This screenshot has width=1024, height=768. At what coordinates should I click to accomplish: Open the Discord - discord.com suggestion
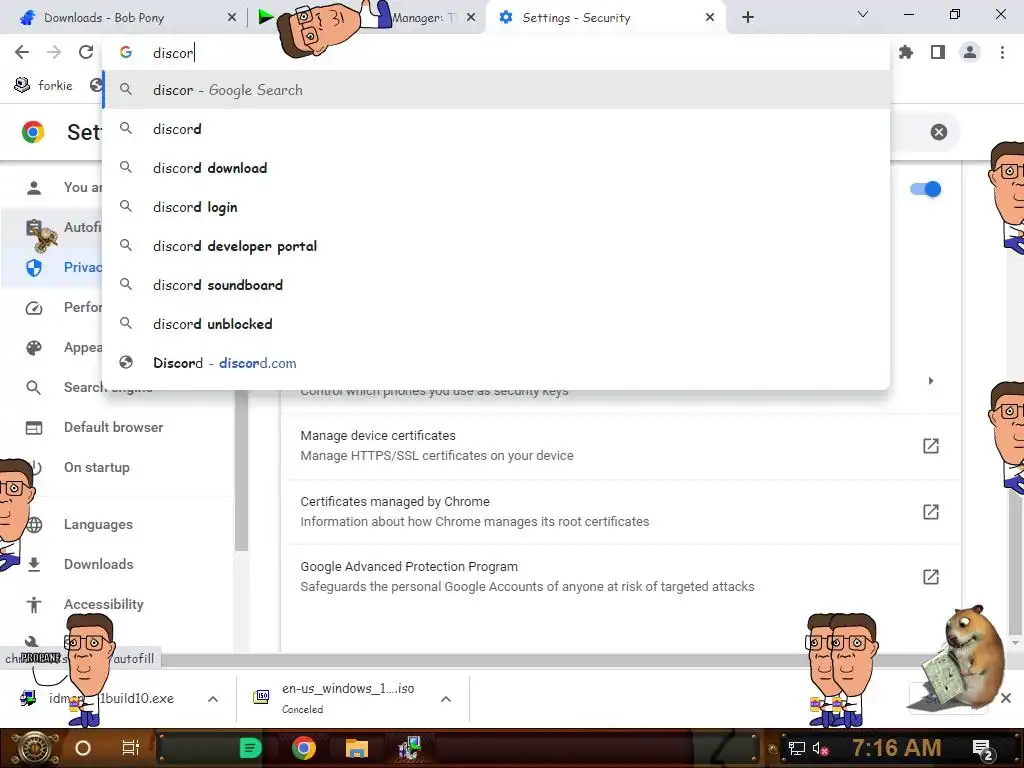(496, 363)
